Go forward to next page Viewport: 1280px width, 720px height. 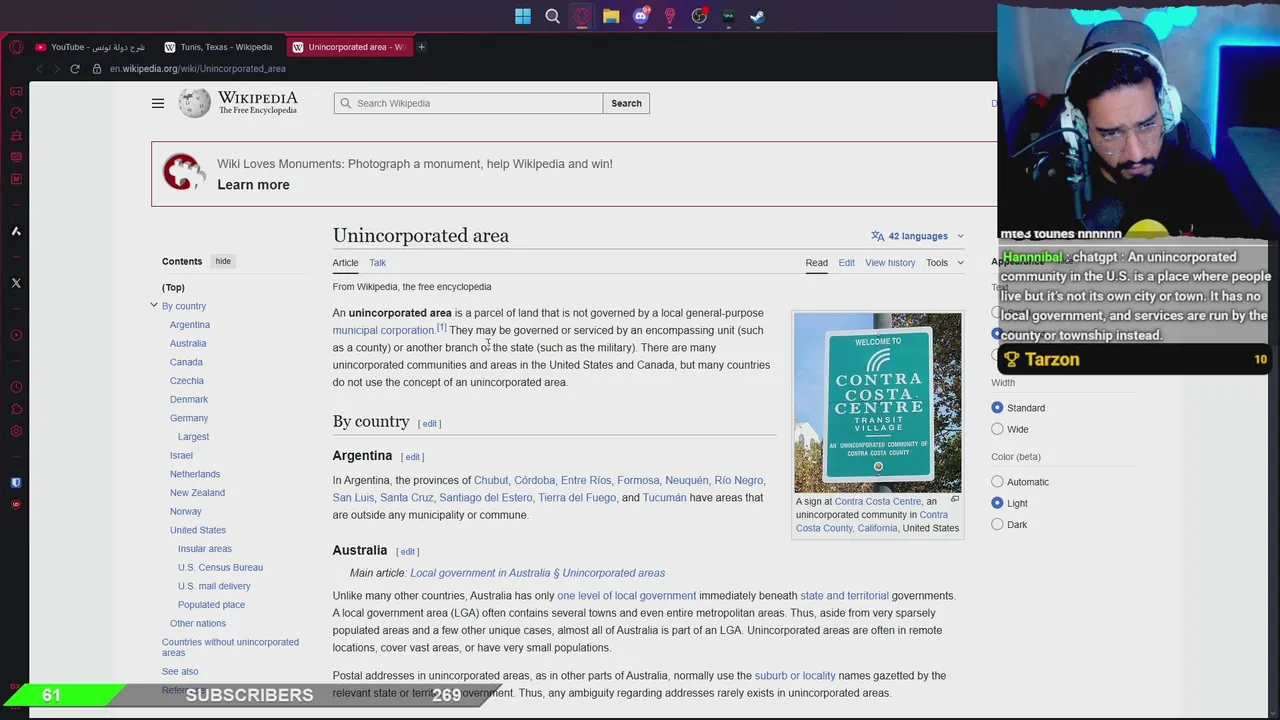(x=57, y=69)
